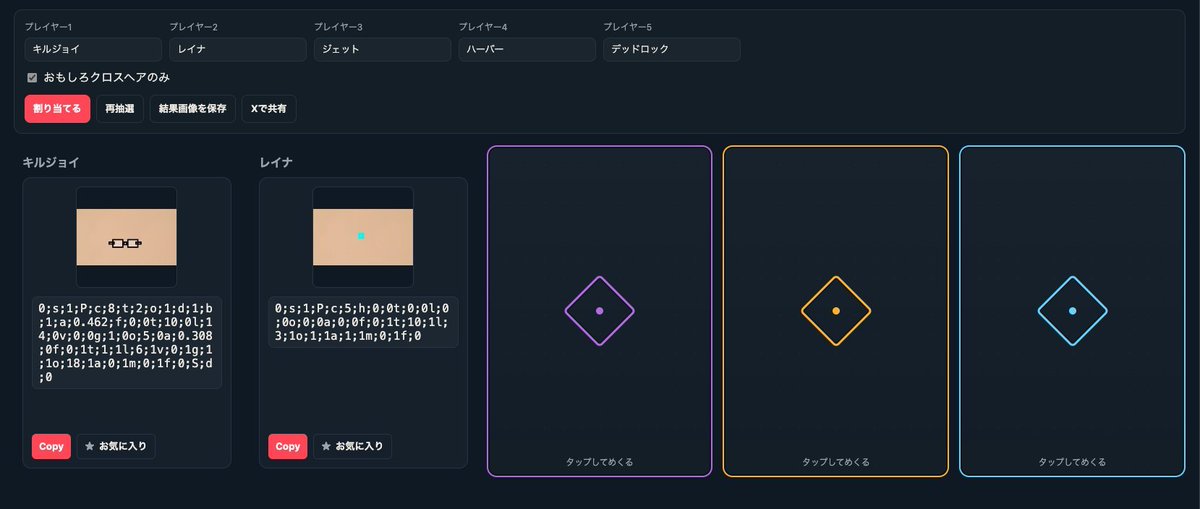Flip the purple-bordered face-down card
Viewport: 1200px width, 509px height.
(599, 311)
